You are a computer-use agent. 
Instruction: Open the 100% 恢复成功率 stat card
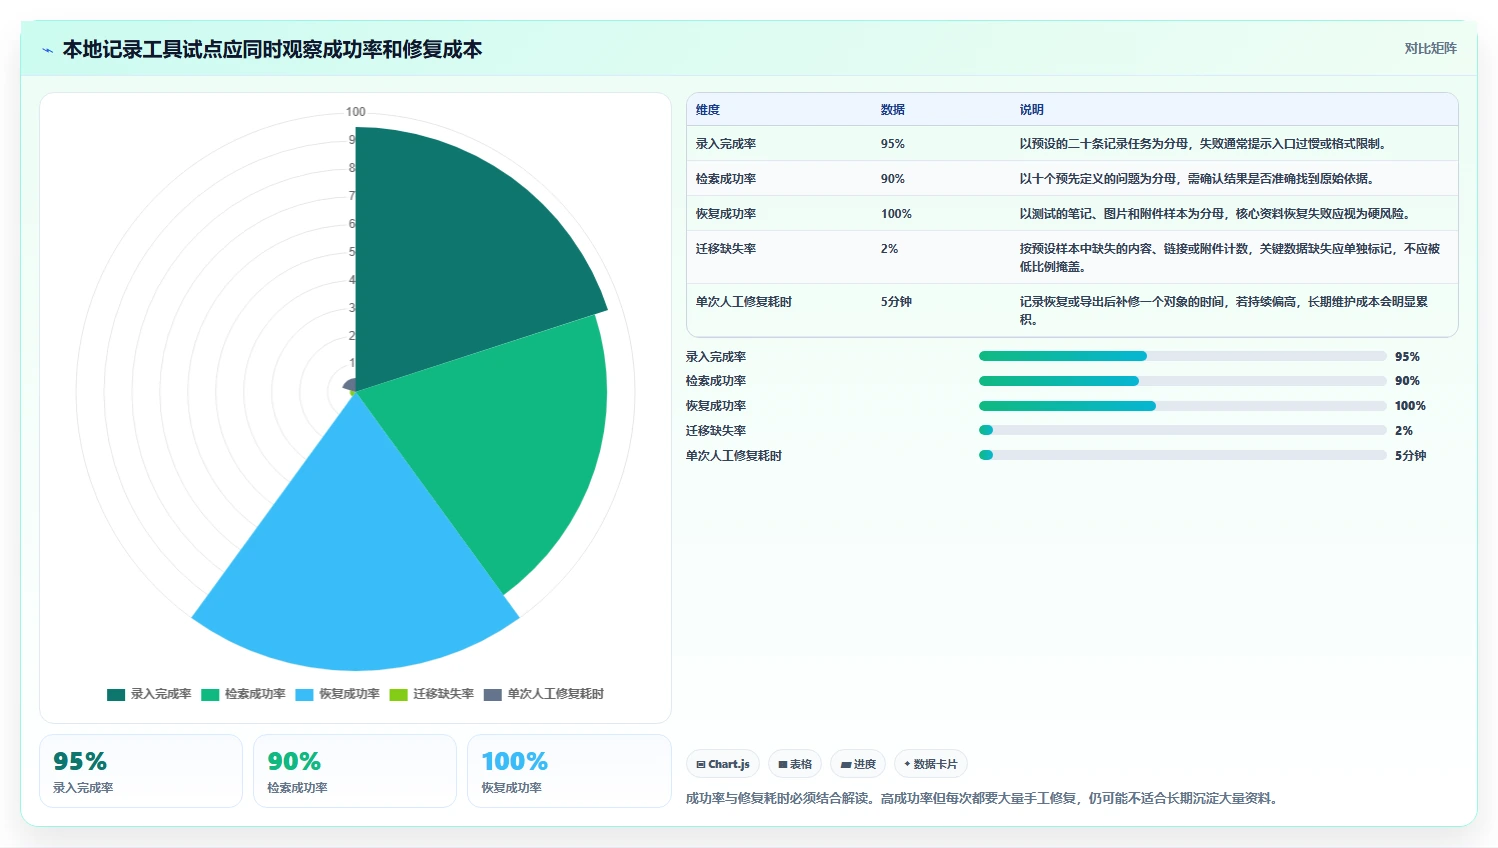point(569,771)
